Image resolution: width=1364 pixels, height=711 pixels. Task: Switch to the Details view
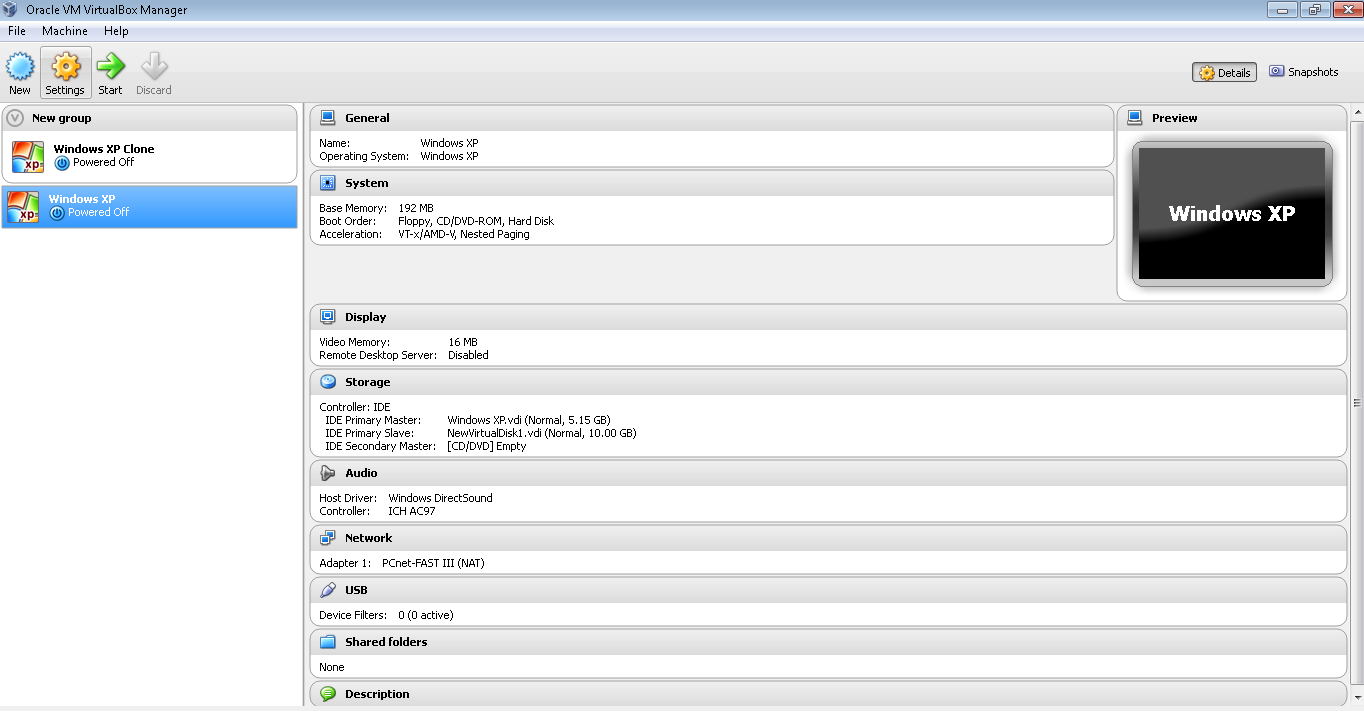pyautogui.click(x=1225, y=72)
